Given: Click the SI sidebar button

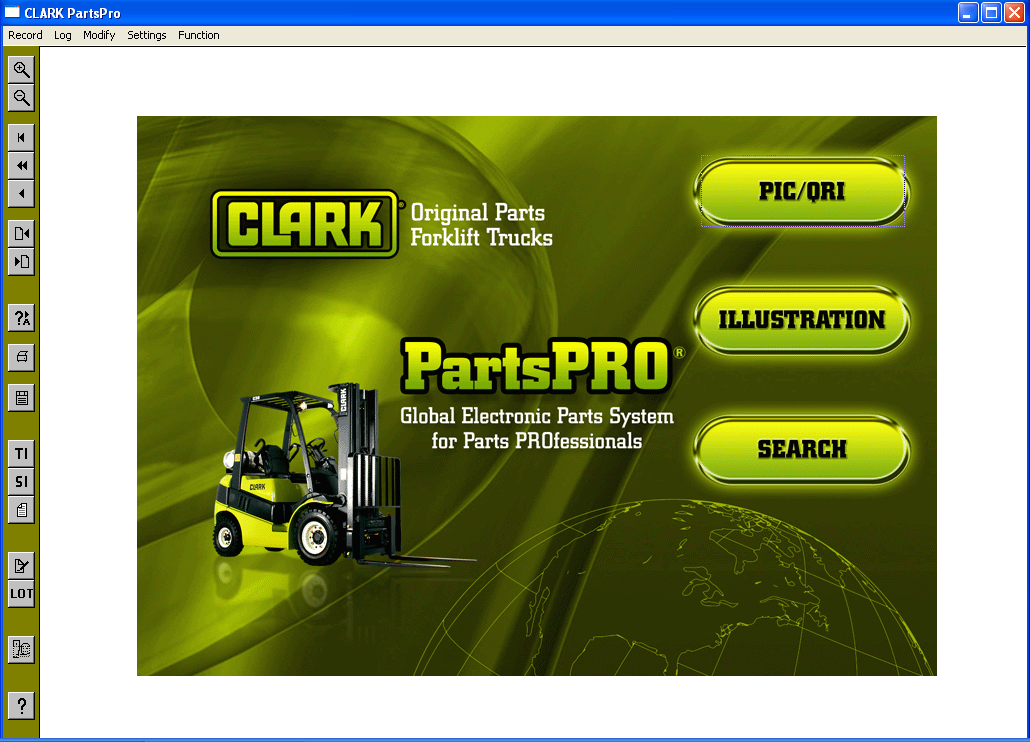Looking at the screenshot, I should click(21, 482).
